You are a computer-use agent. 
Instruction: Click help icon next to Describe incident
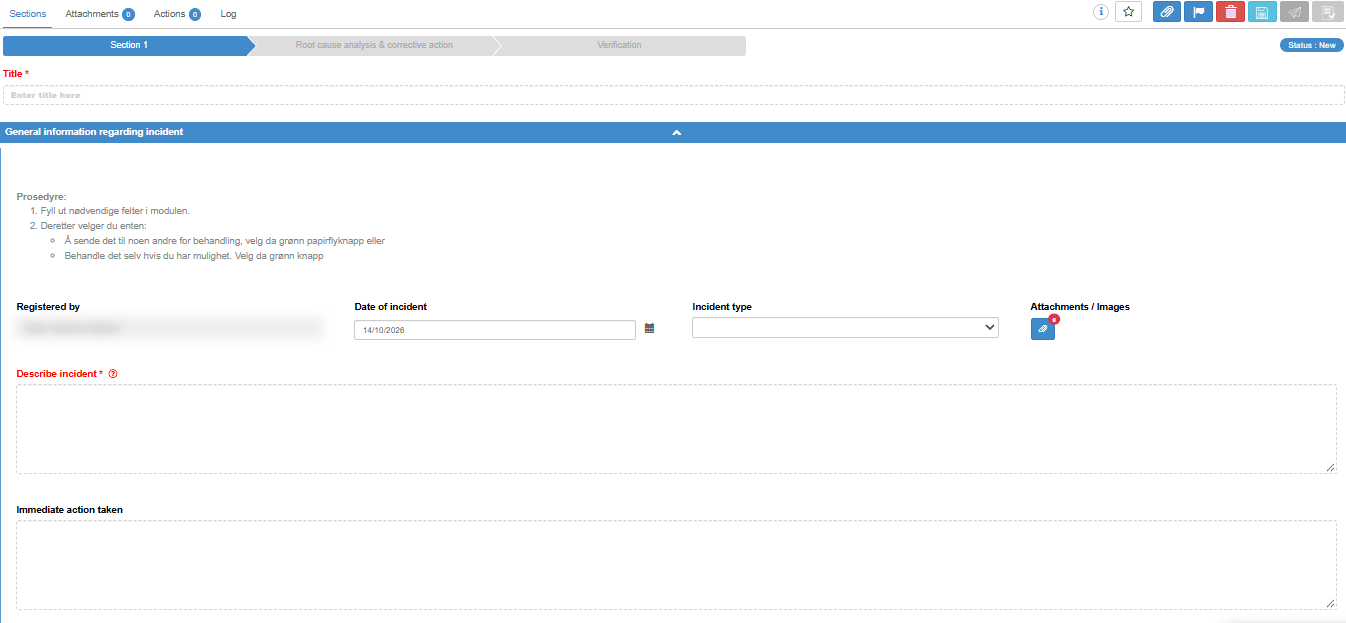(x=113, y=374)
